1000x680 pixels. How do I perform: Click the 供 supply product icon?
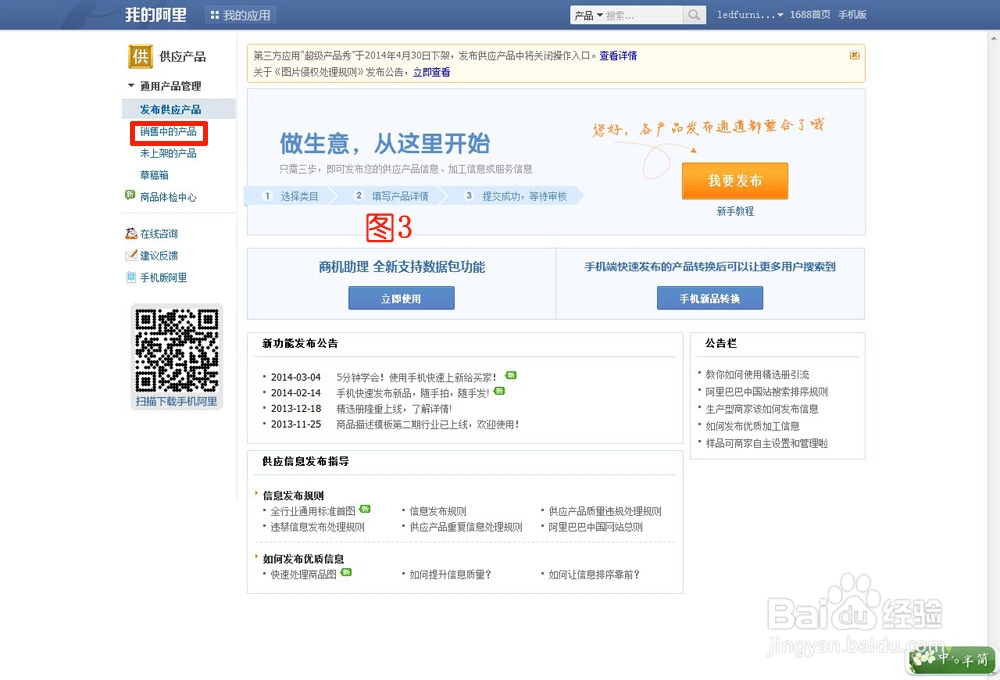pyautogui.click(x=140, y=56)
